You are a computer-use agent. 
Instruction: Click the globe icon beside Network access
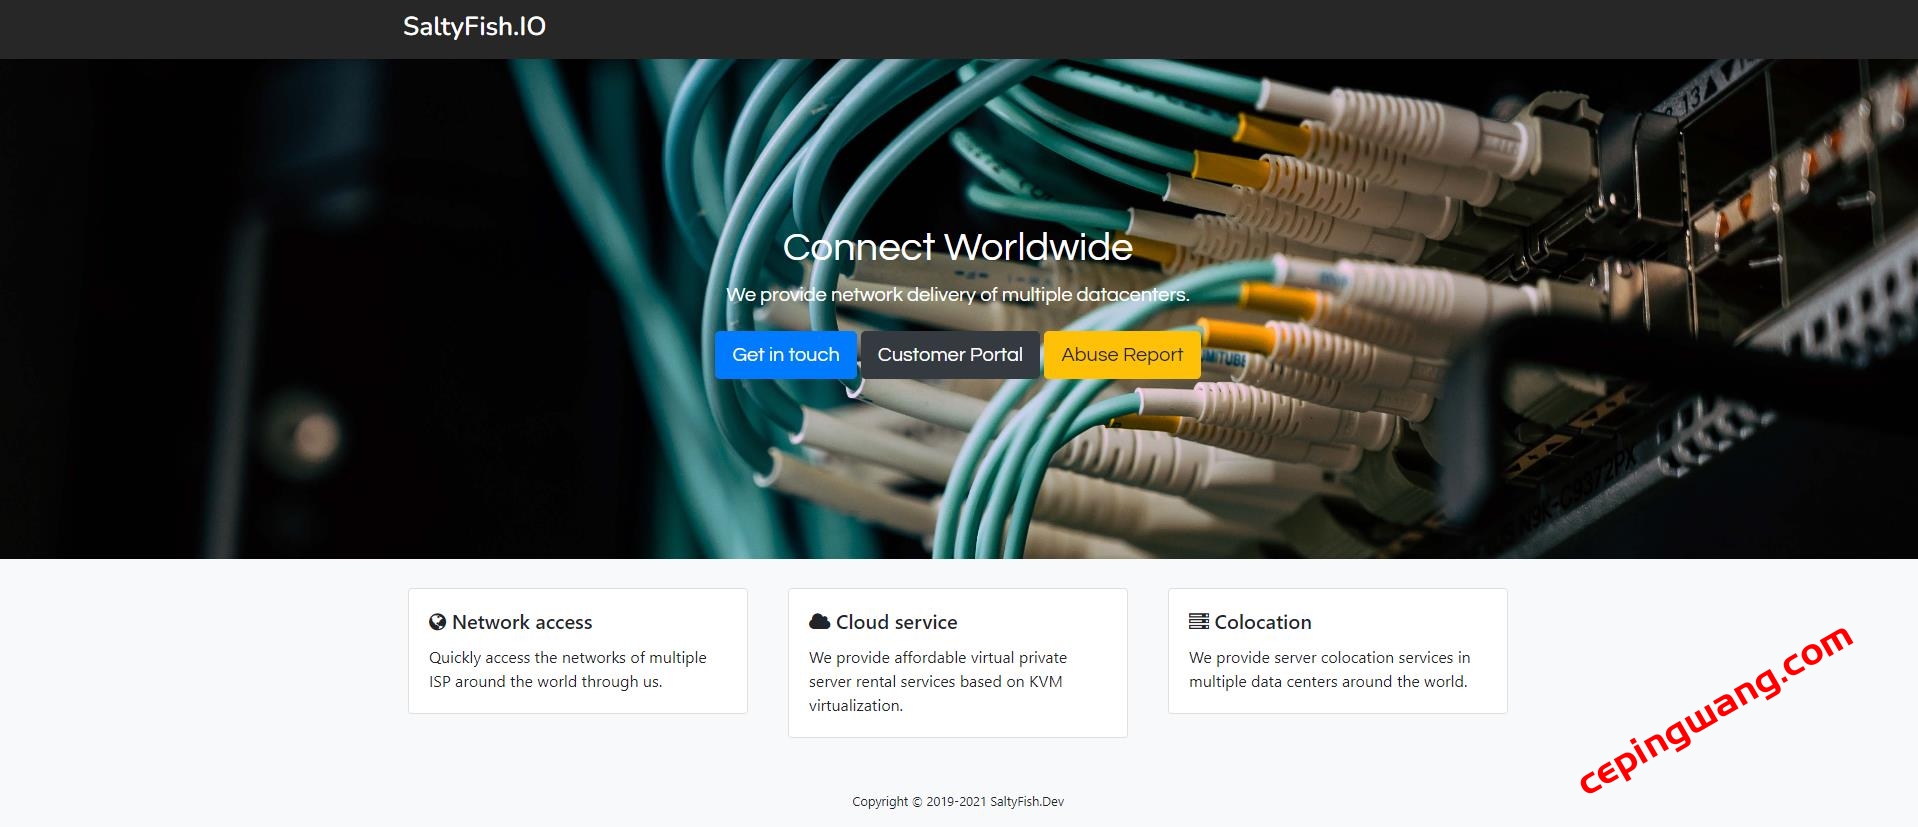point(437,622)
